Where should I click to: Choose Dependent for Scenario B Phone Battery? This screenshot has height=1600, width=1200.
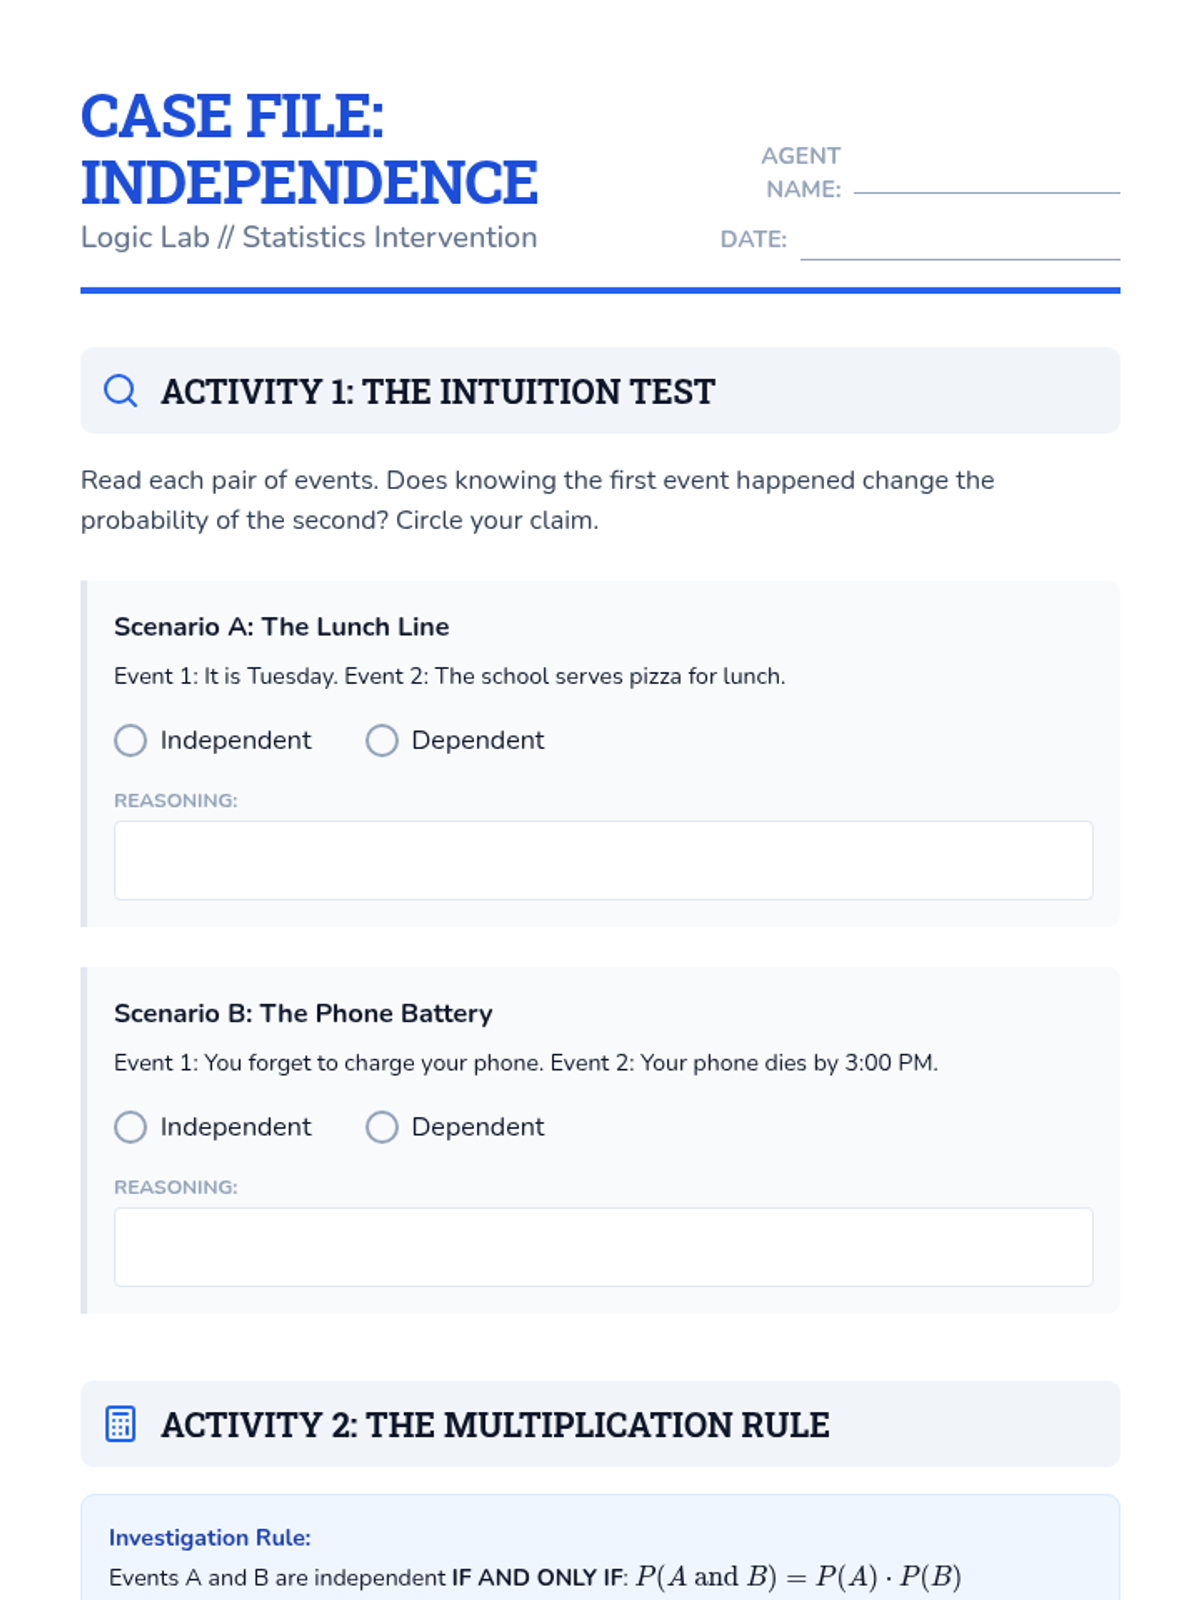point(382,1127)
